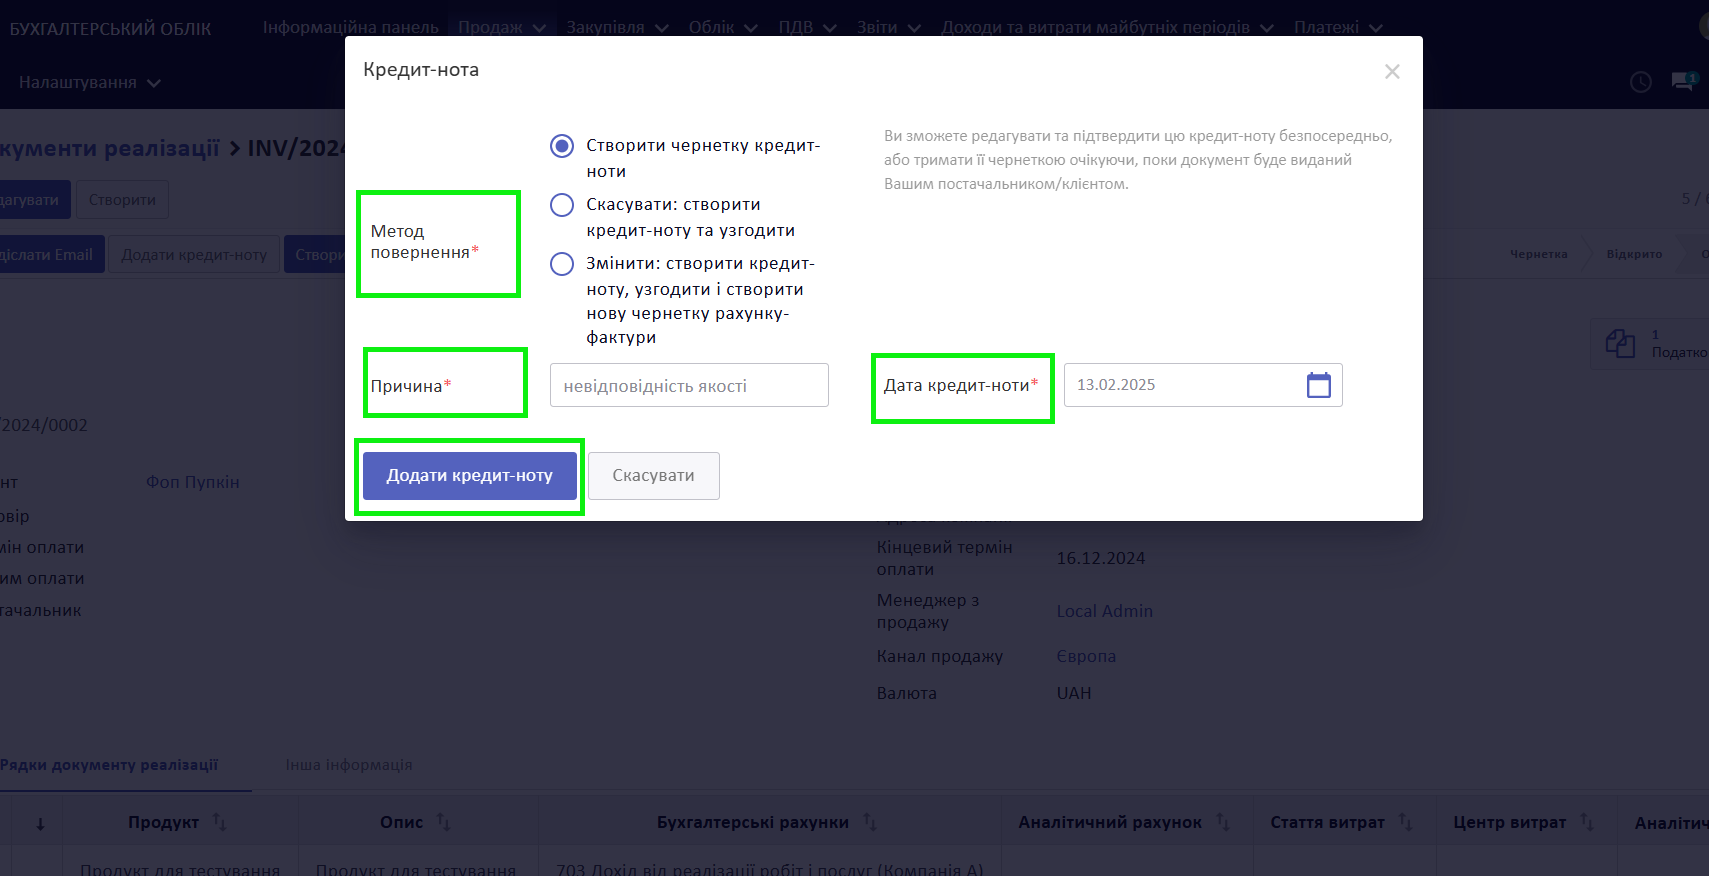Click the down arrow column header icon
The width and height of the screenshot is (1709, 876).
coord(40,824)
